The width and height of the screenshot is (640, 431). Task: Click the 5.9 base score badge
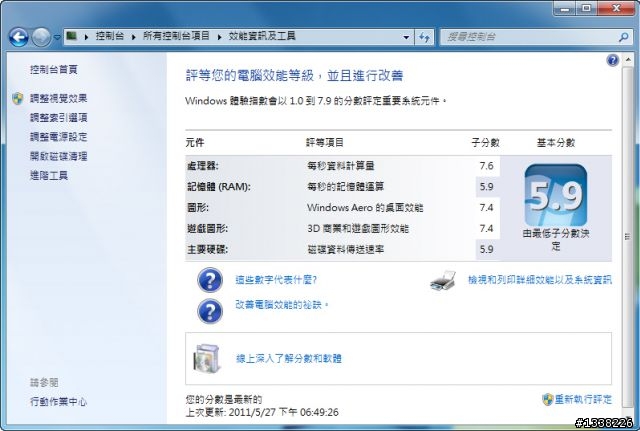pos(556,195)
